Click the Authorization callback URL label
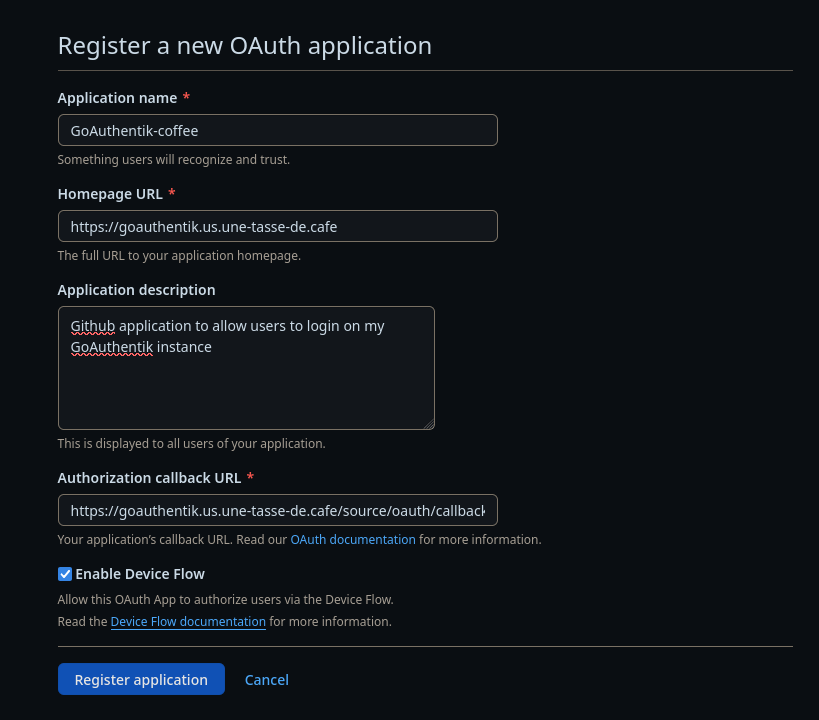 tap(149, 478)
